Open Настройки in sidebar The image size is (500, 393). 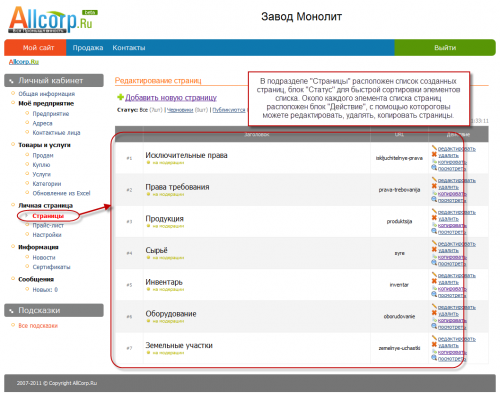47,235
